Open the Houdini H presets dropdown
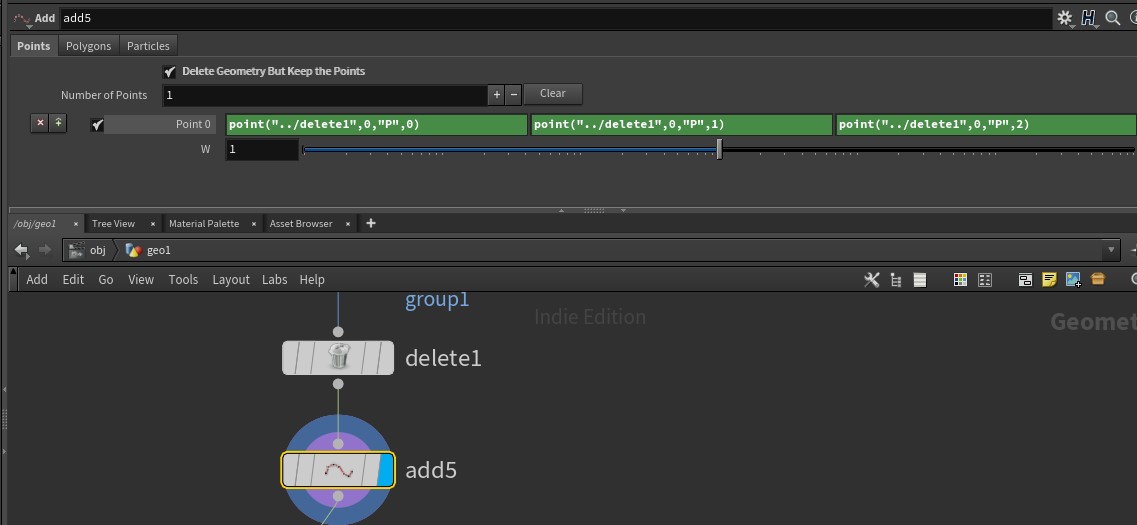 tap(1089, 18)
